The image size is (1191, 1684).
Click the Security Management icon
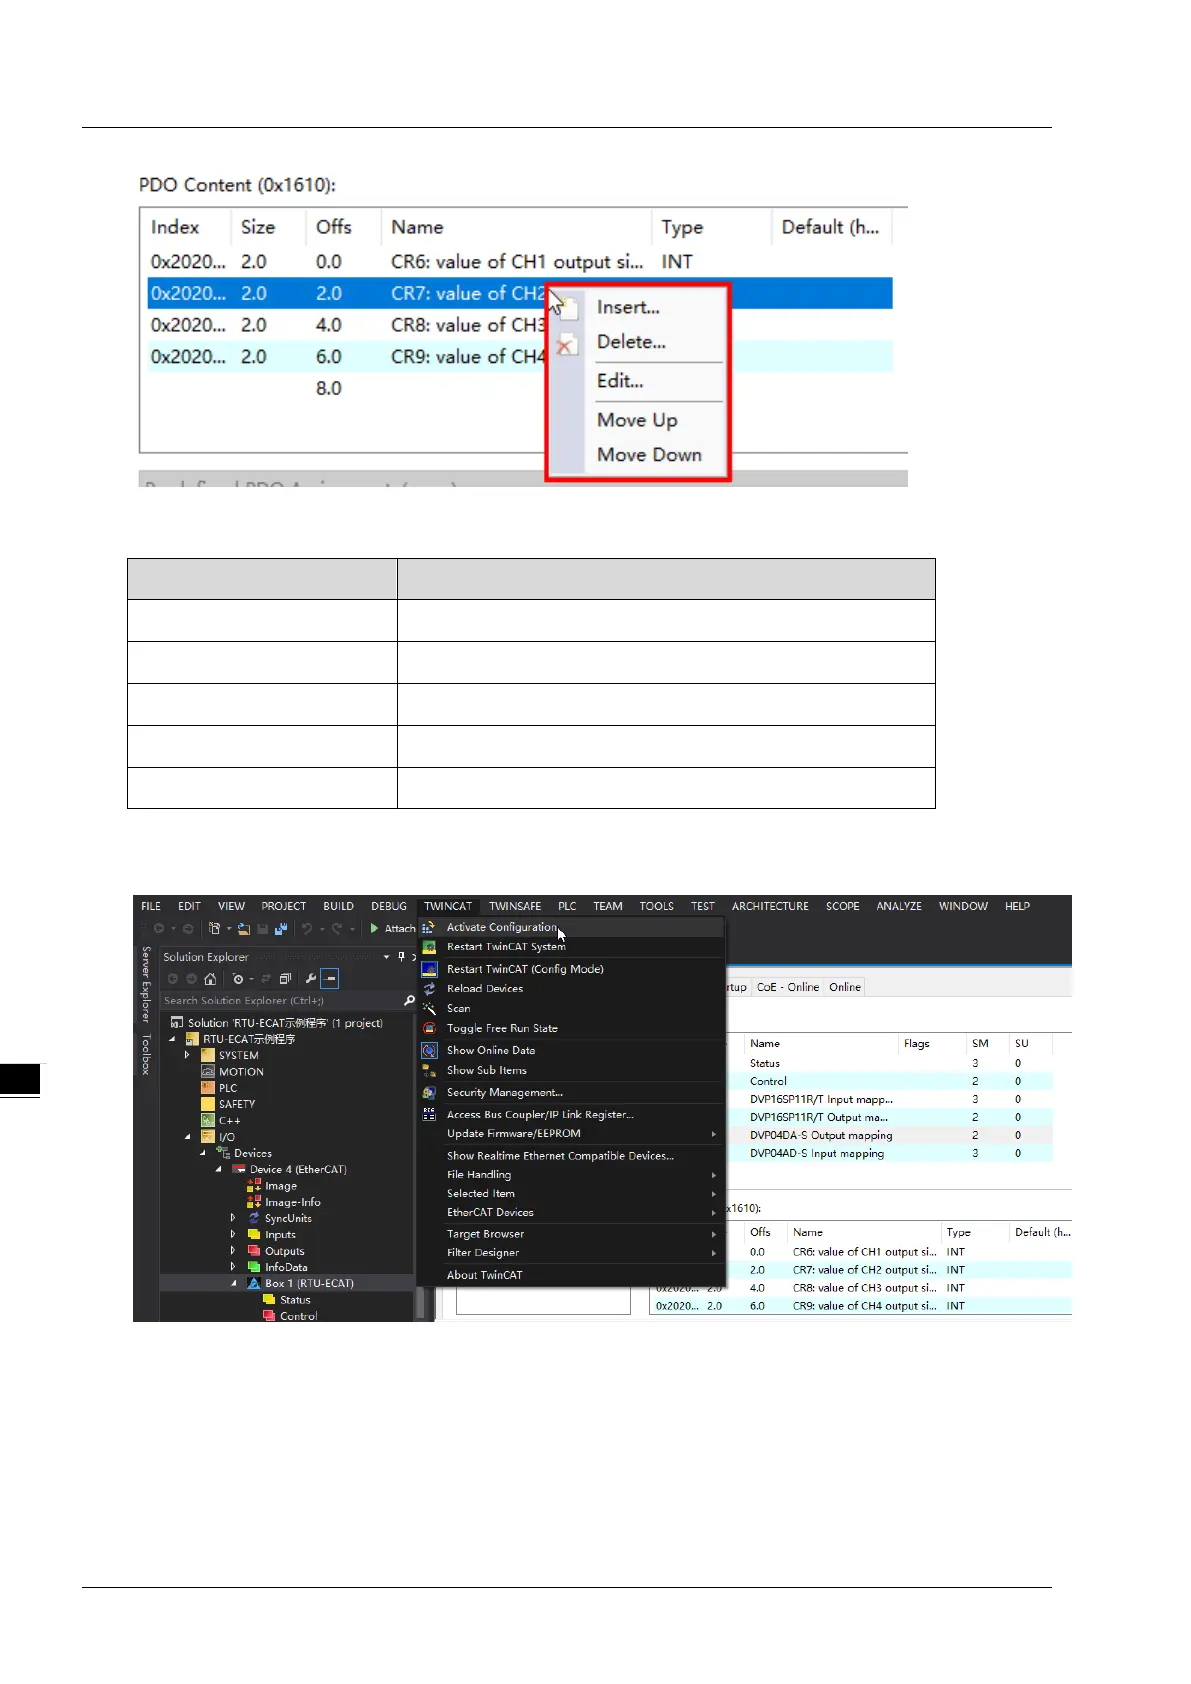coord(429,1093)
